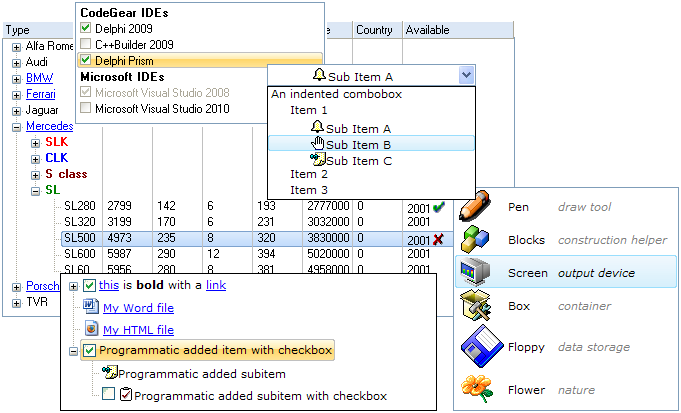
Task: Collapse the SL node
Action: (35, 191)
